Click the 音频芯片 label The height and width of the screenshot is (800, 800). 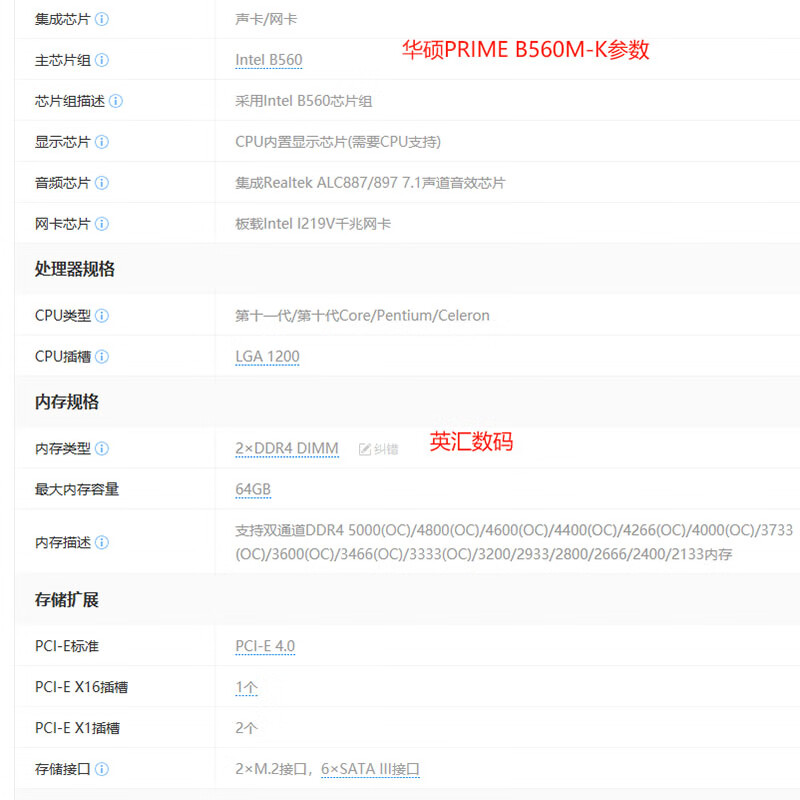[x=63, y=183]
